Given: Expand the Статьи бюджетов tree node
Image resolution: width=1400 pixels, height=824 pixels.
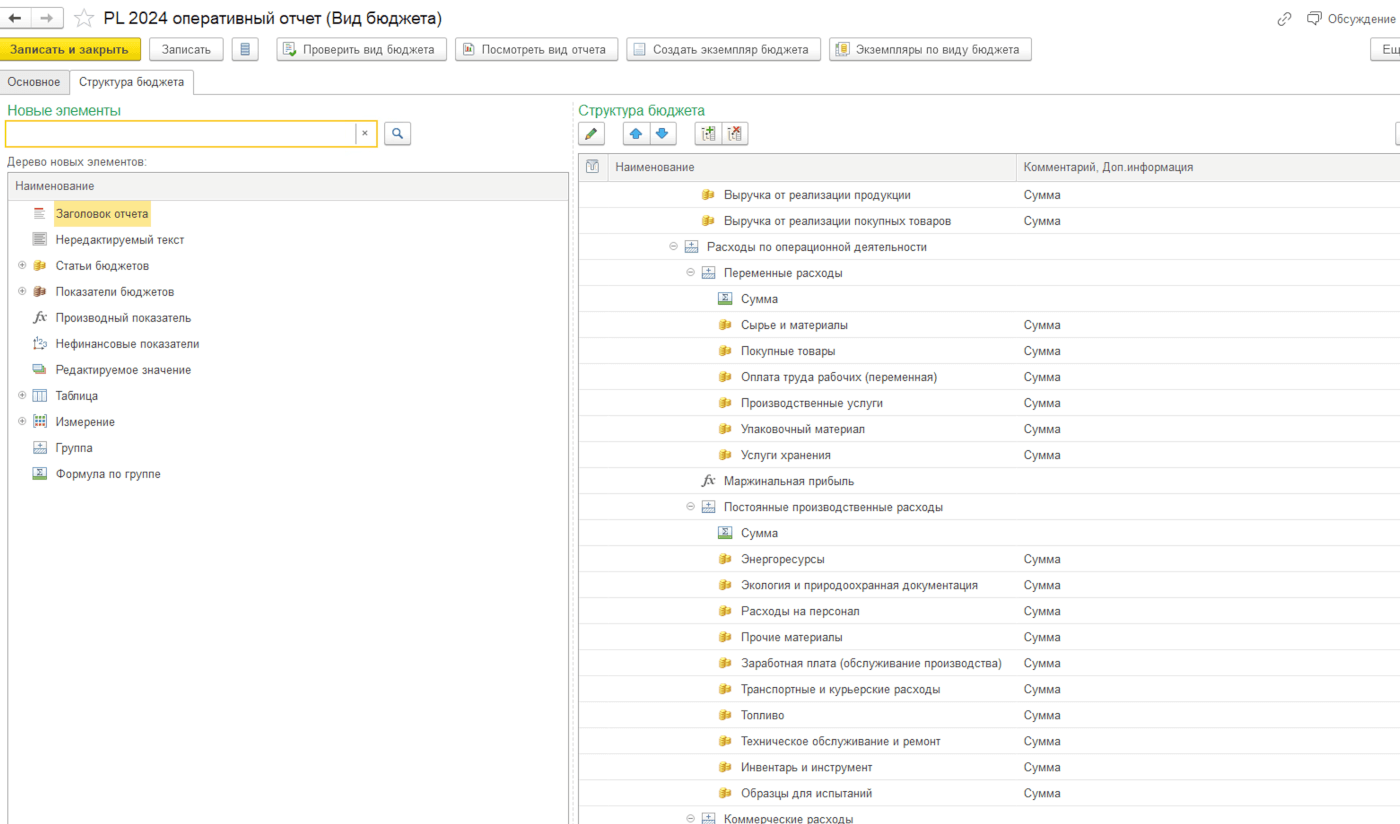Looking at the screenshot, I should coord(22,266).
